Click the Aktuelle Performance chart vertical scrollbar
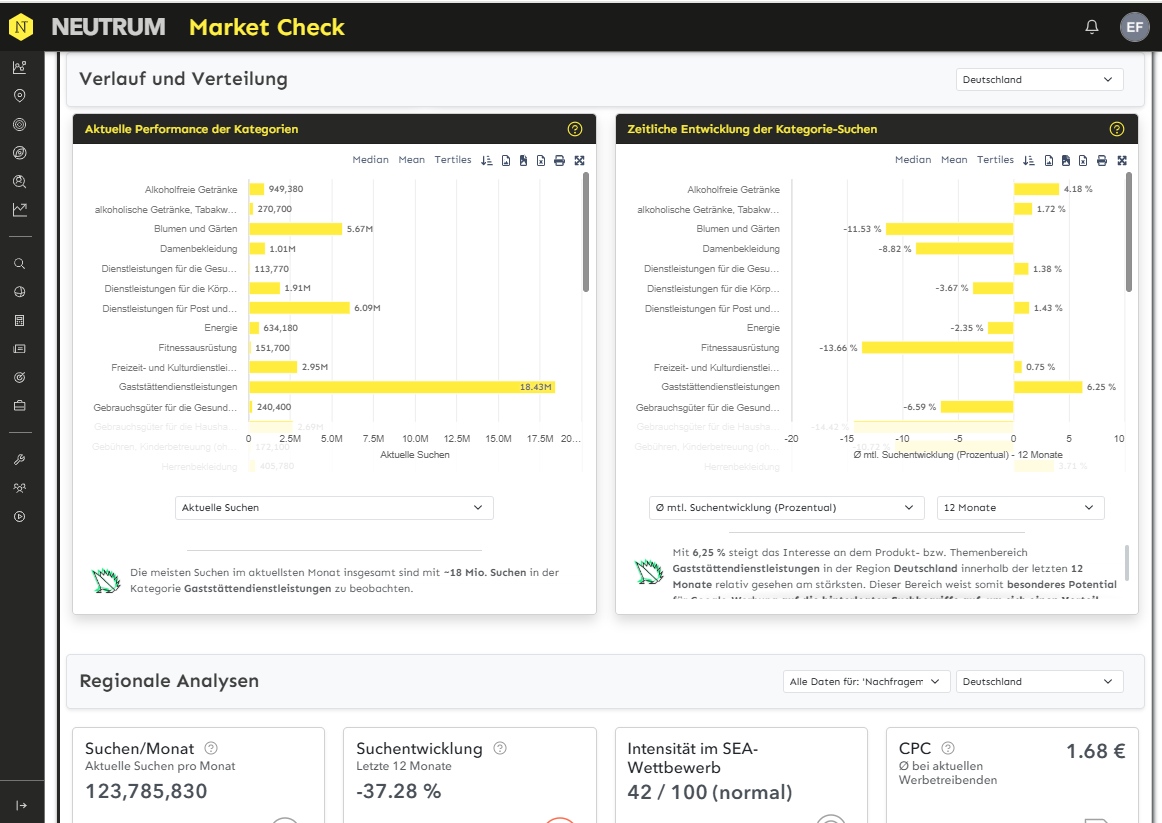Image resolution: width=1162 pixels, height=823 pixels. [x=585, y=232]
